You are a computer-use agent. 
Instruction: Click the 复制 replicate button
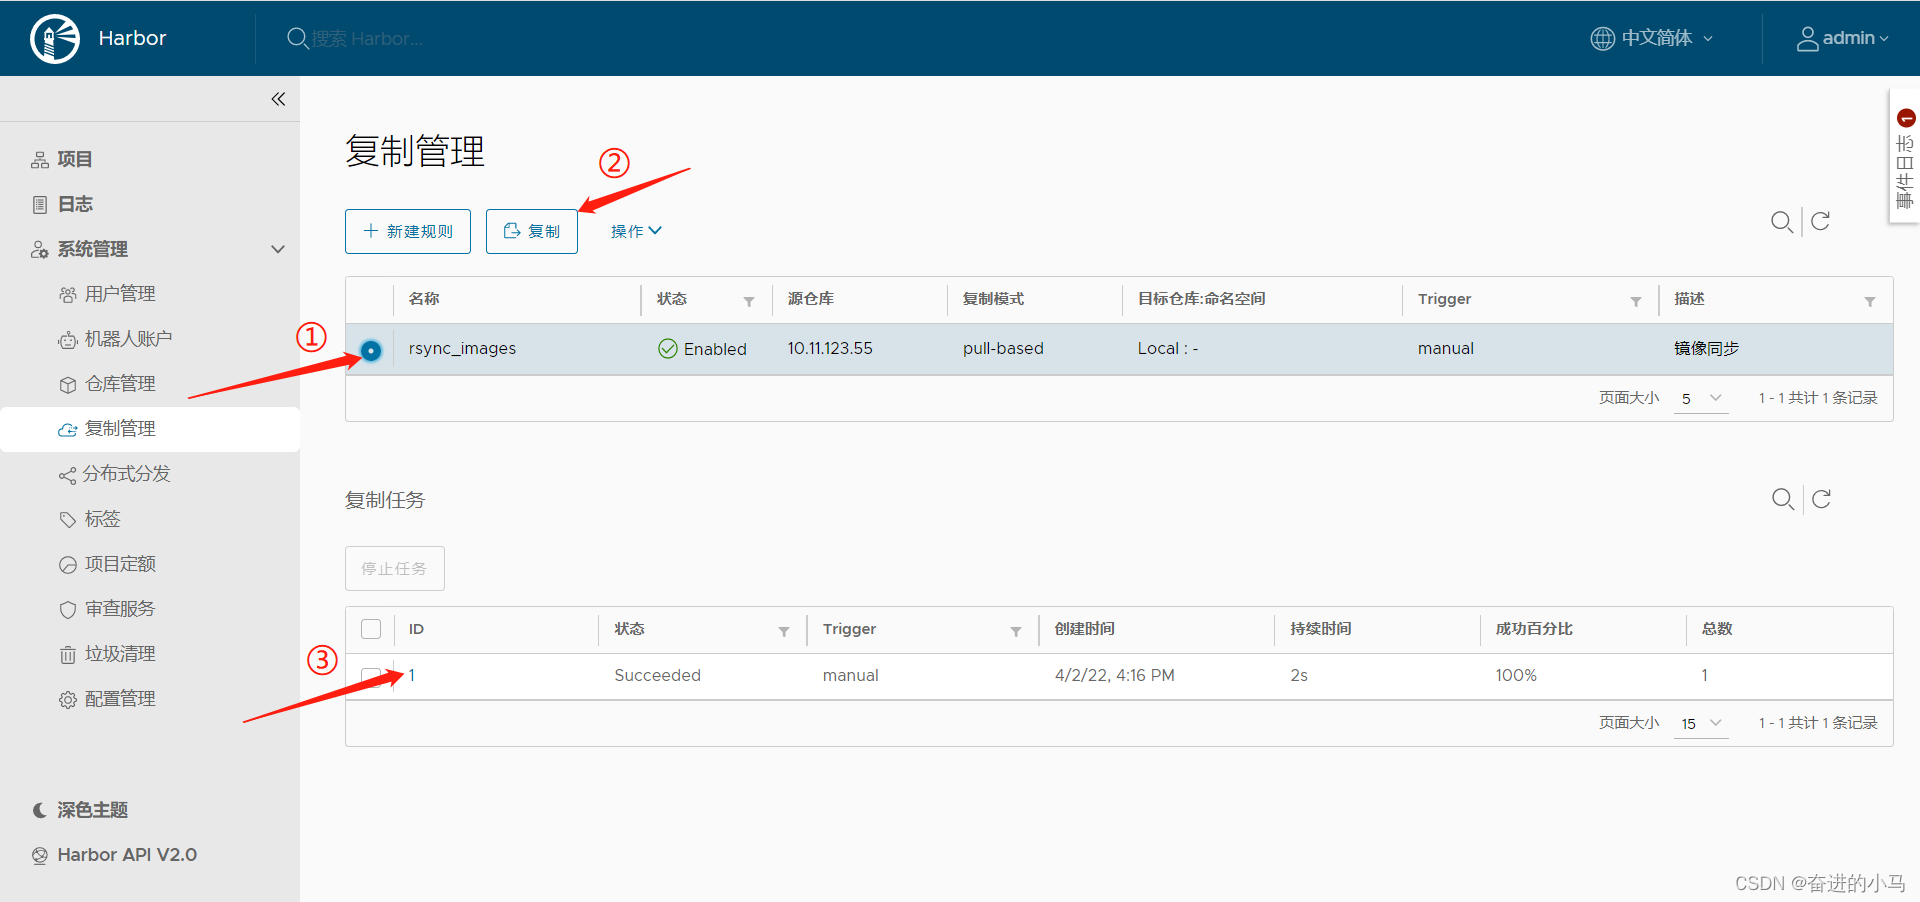[x=532, y=231]
